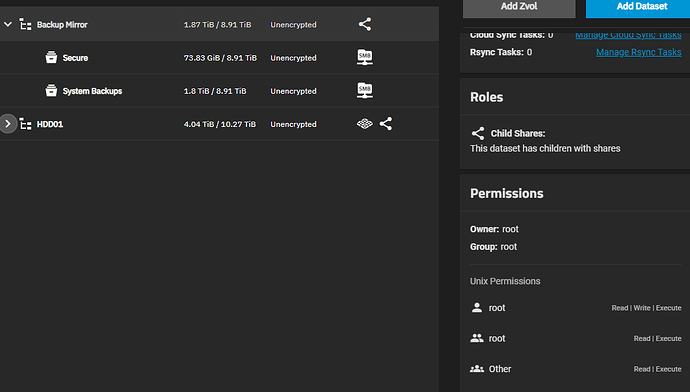
Task: Select the Secure dataset row
Action: pyautogui.click(x=219, y=58)
